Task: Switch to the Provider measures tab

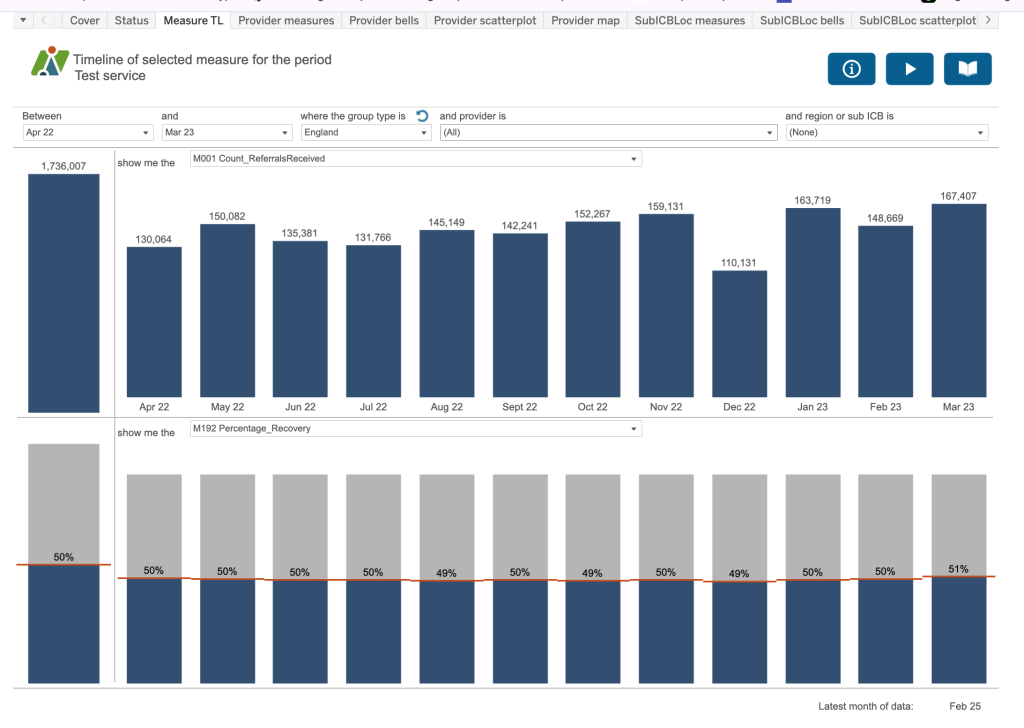Action: 285,20
